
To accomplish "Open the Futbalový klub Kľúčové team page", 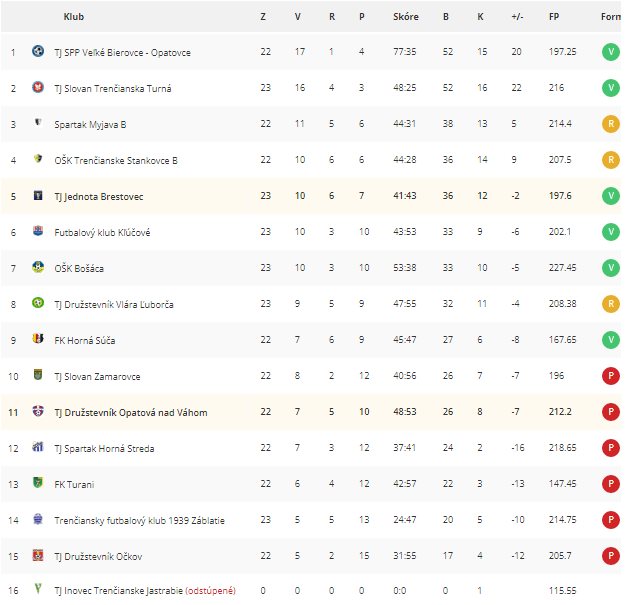I will tap(102, 233).
